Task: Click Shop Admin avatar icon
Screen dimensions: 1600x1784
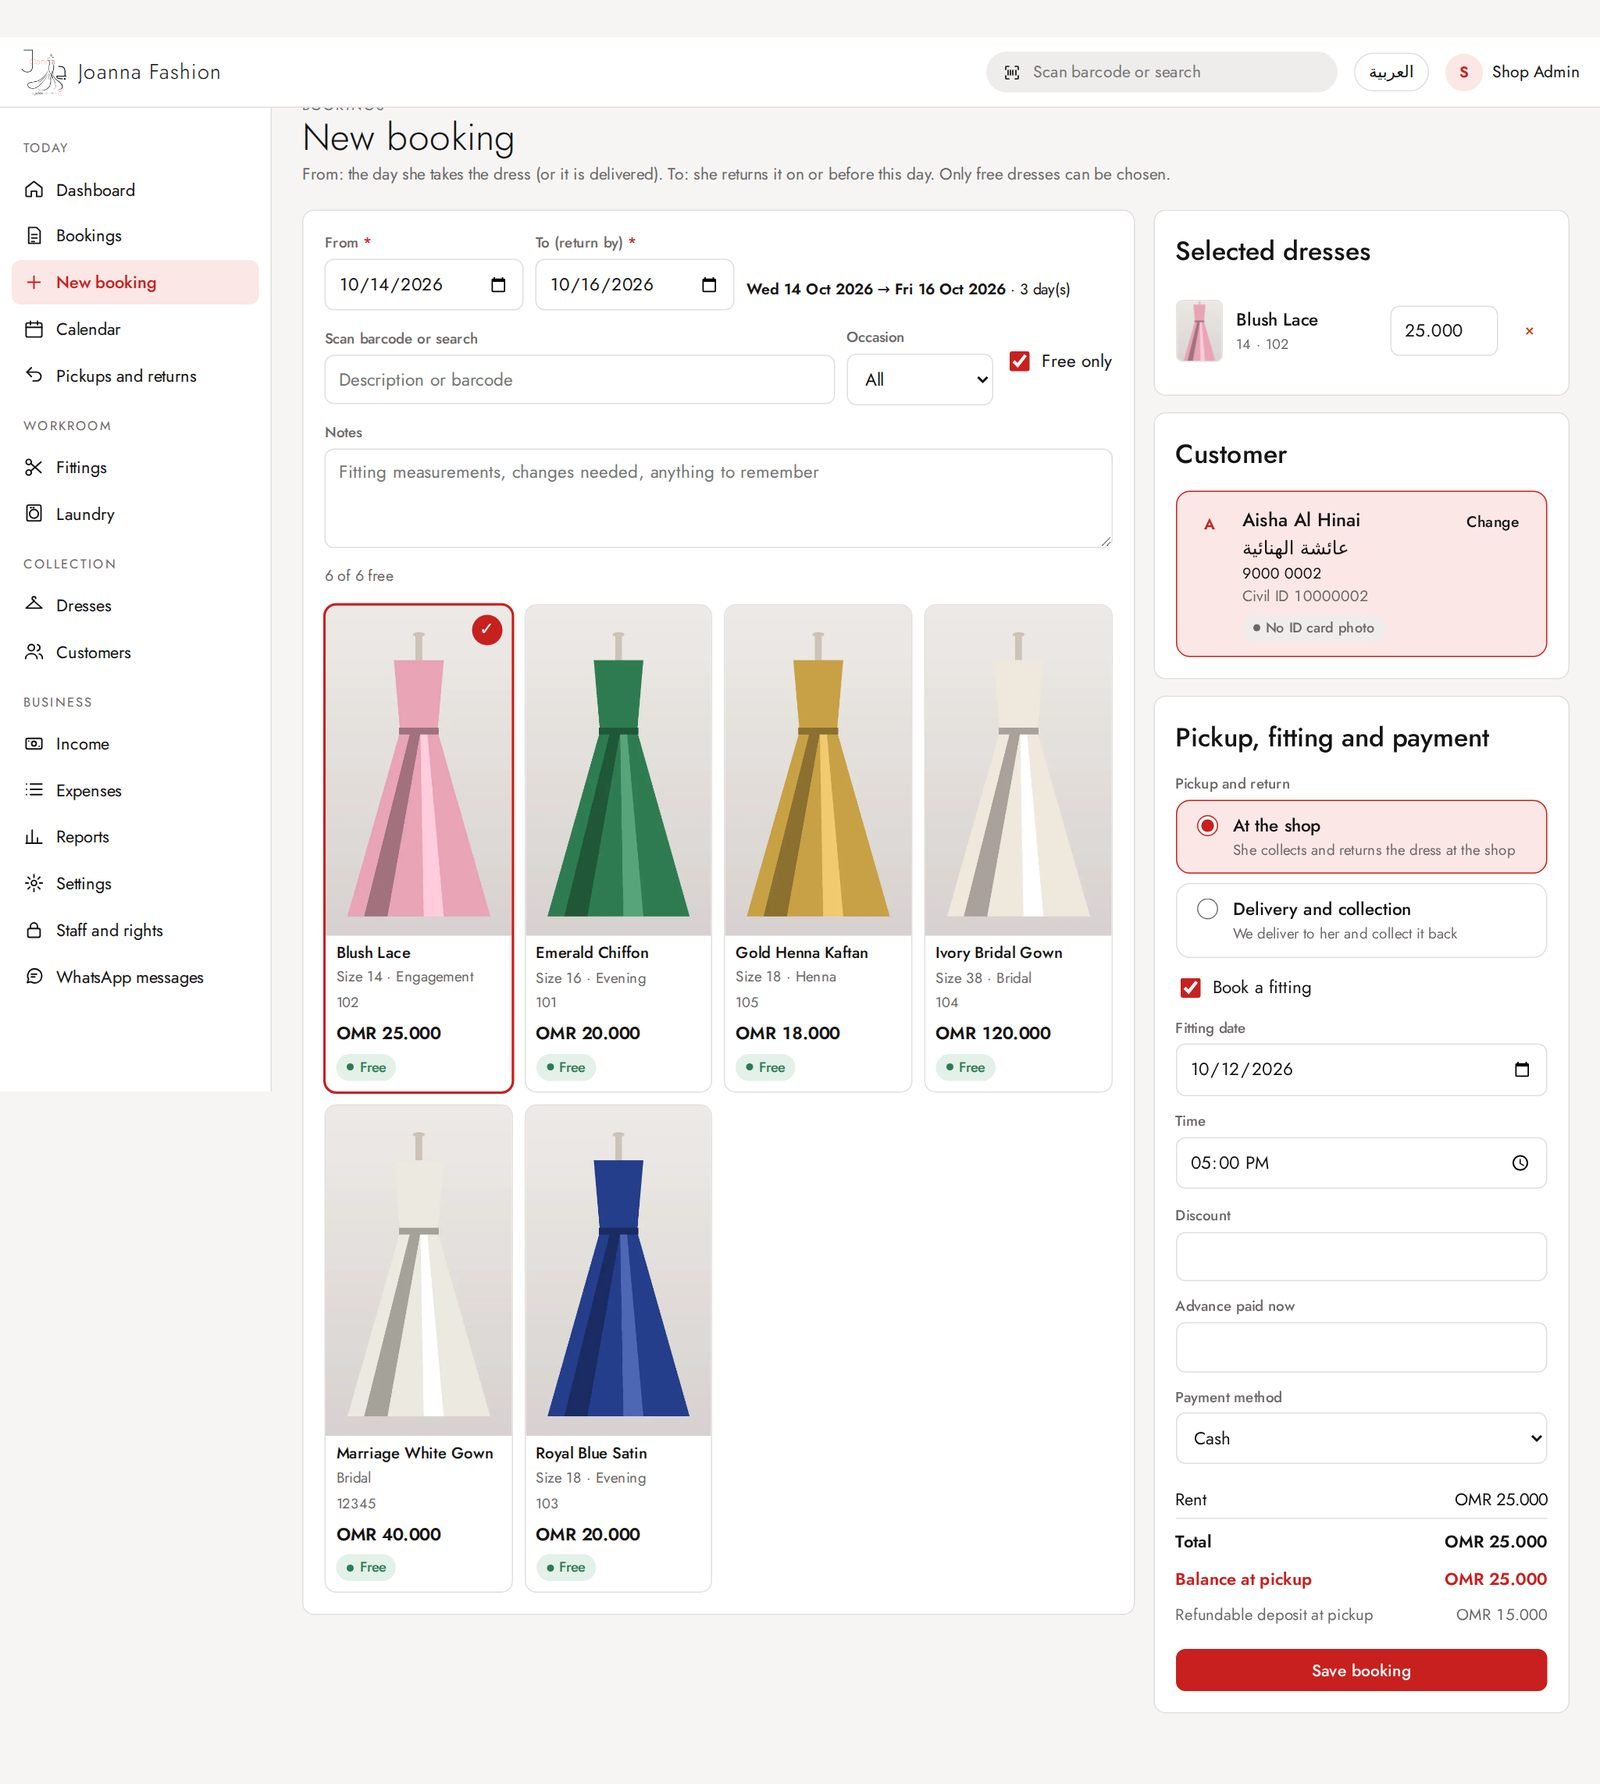Action: 1463,72
